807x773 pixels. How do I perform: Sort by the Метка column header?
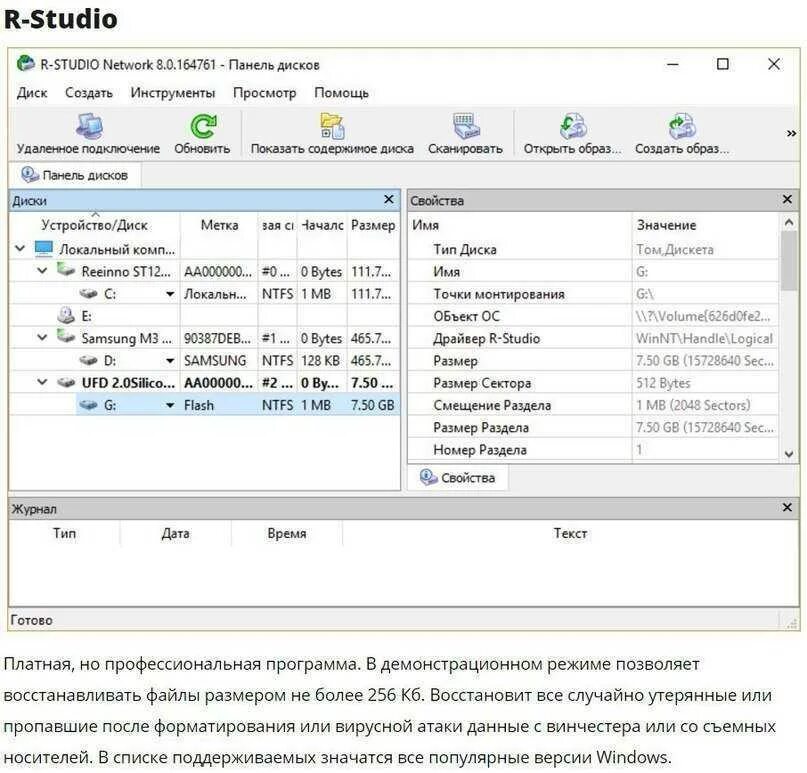pyautogui.click(x=219, y=225)
